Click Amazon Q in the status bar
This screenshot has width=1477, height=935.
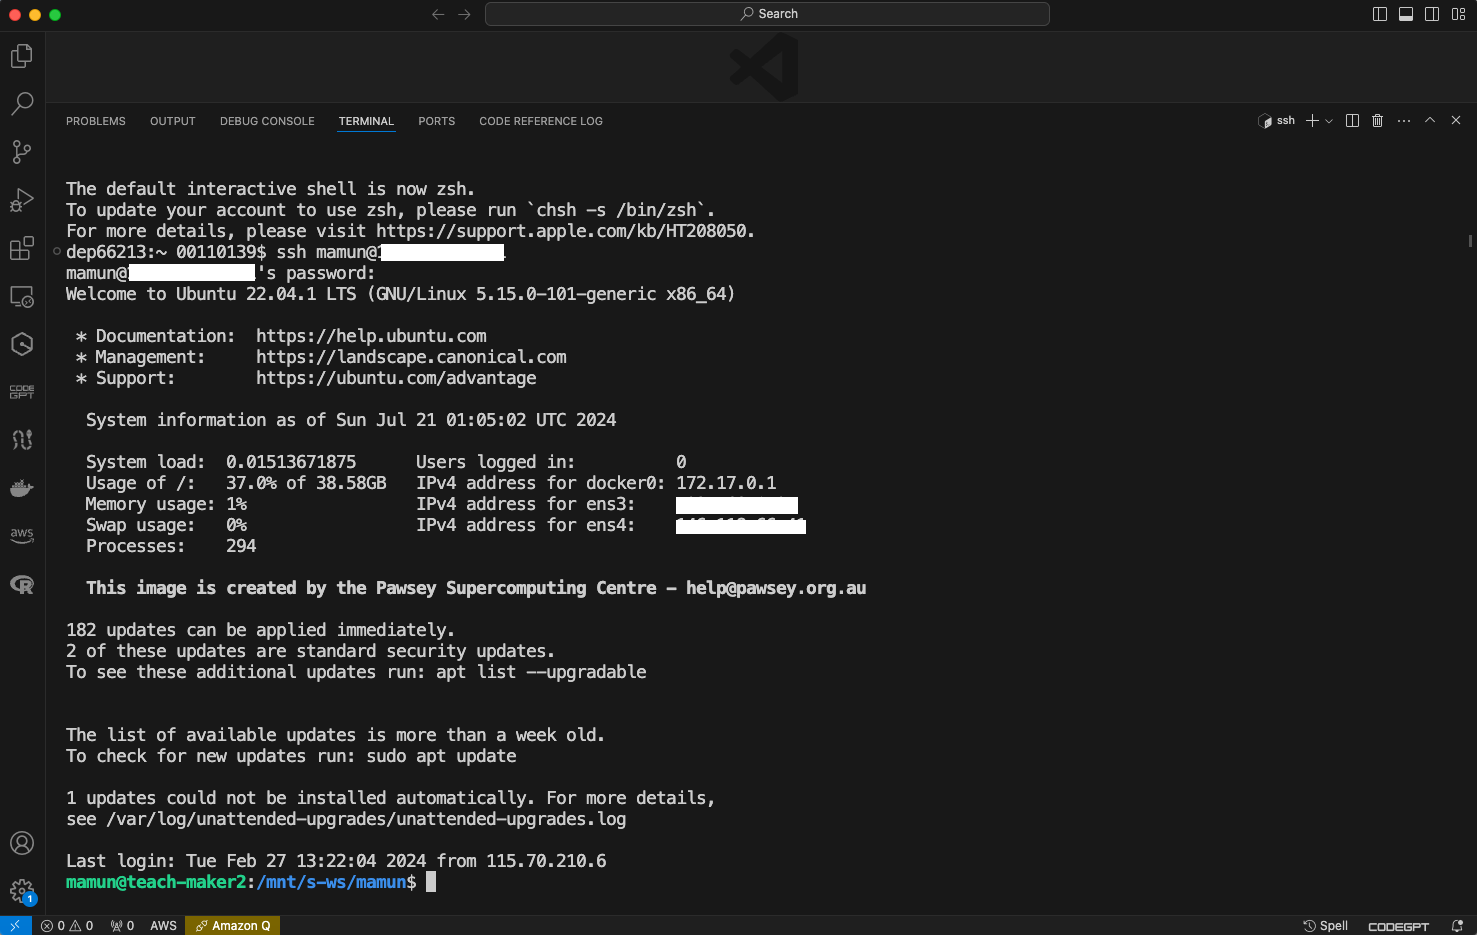point(232,925)
